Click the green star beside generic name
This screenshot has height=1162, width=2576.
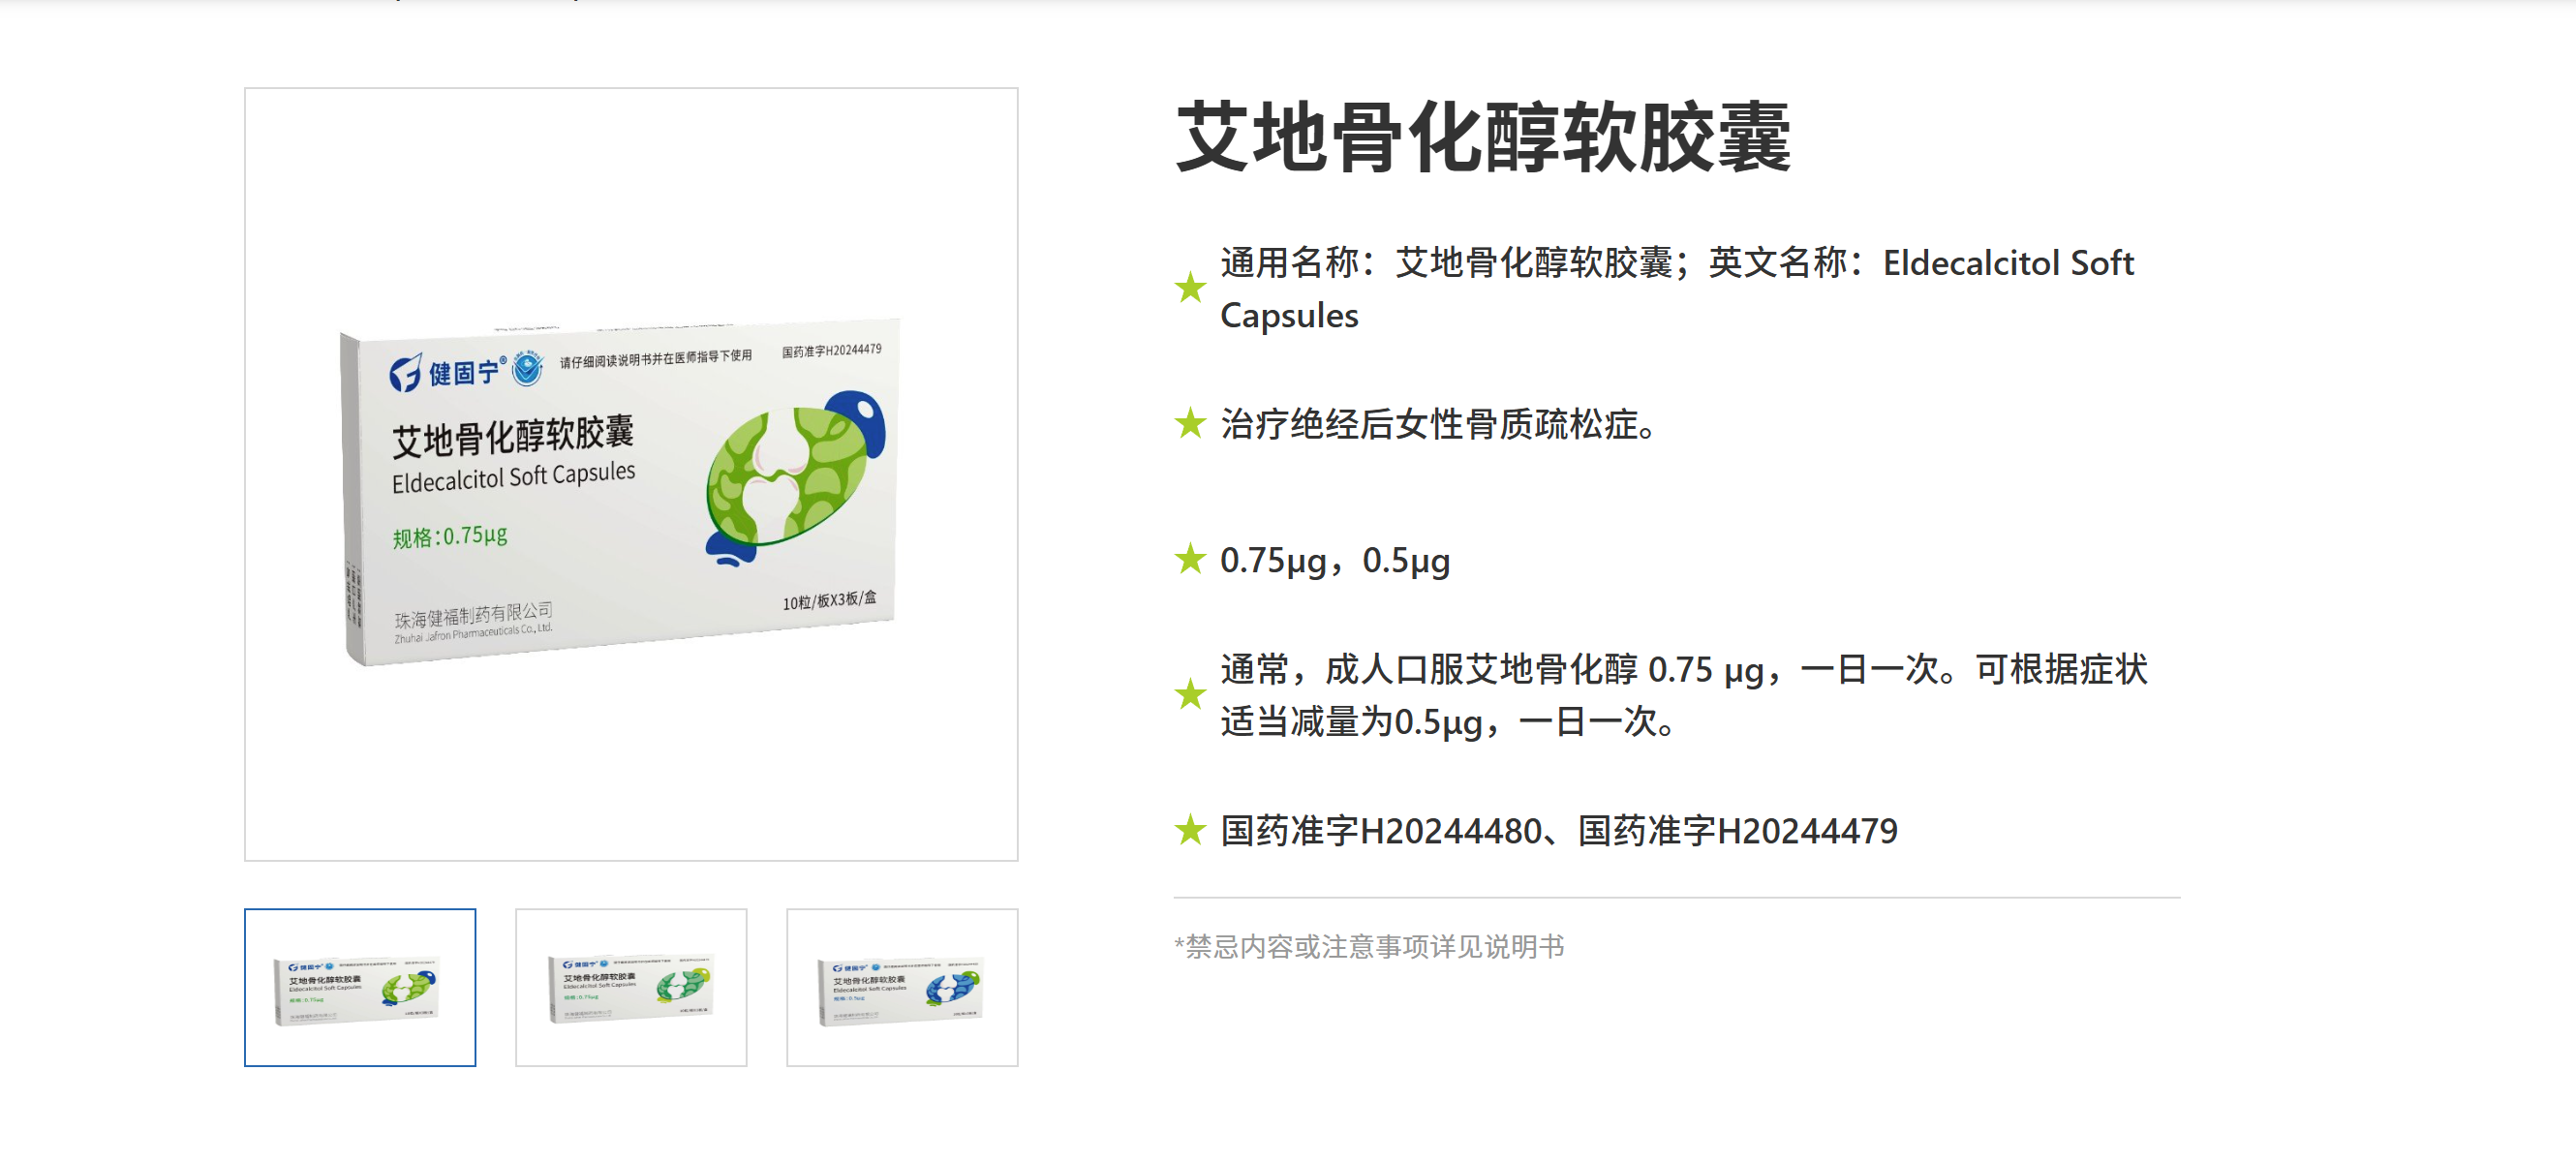[1190, 288]
